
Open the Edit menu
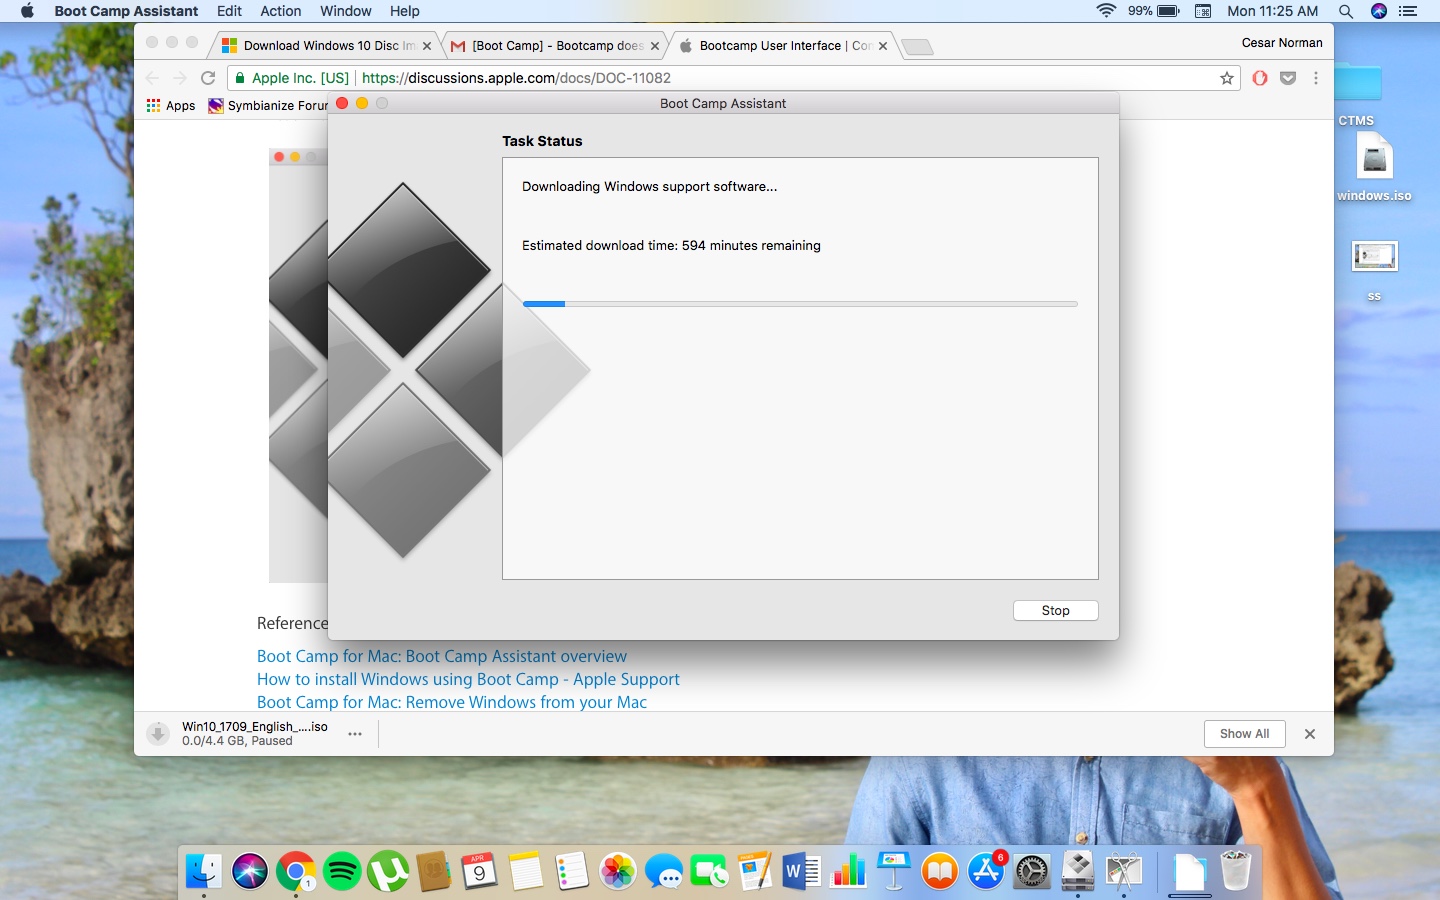point(229,11)
